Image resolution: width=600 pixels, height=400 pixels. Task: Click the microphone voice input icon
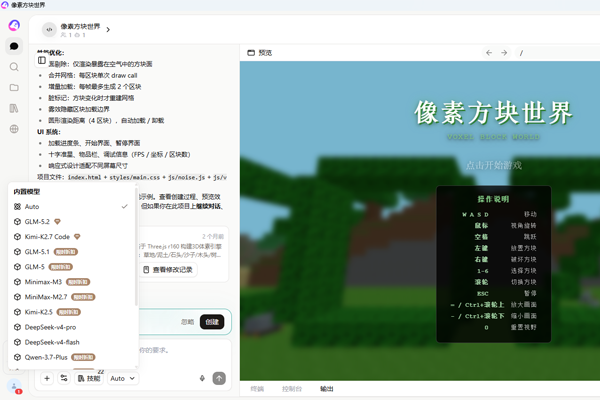point(202,378)
